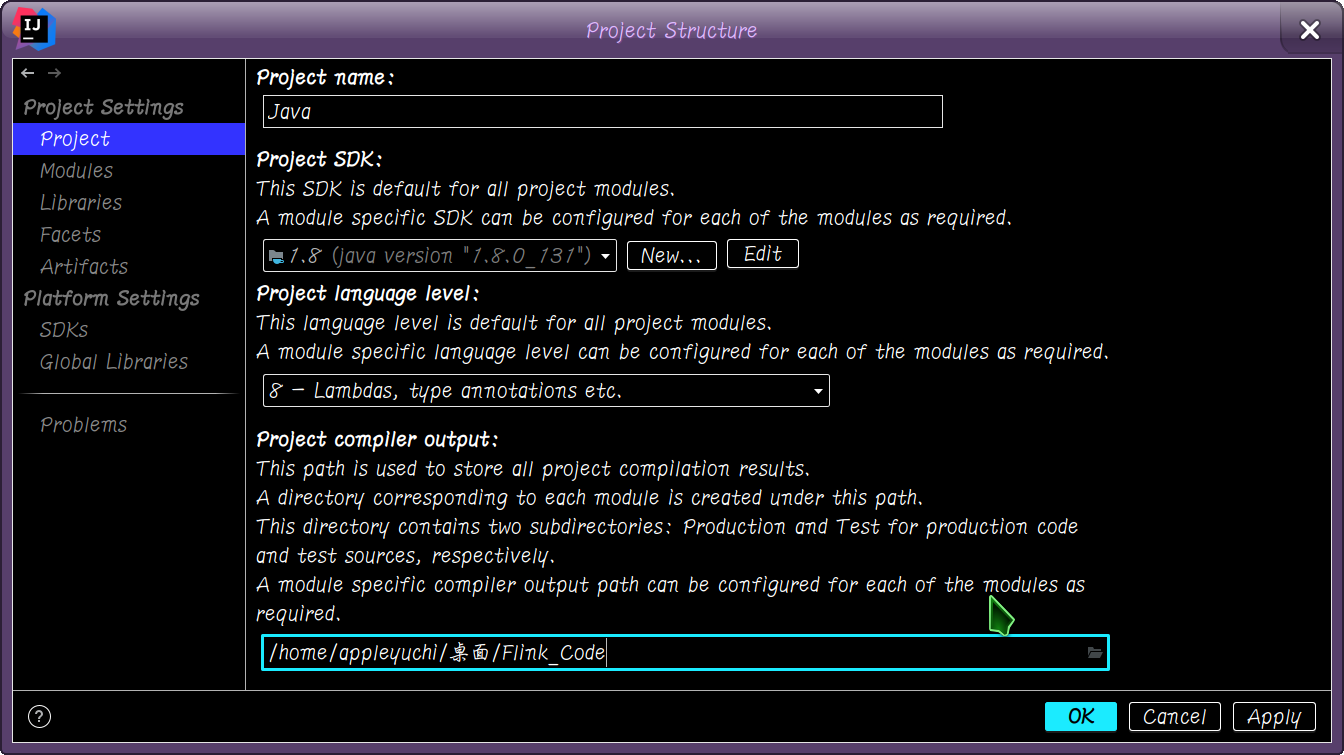Click the forward navigation arrow
The height and width of the screenshot is (755, 1344).
(54, 72)
